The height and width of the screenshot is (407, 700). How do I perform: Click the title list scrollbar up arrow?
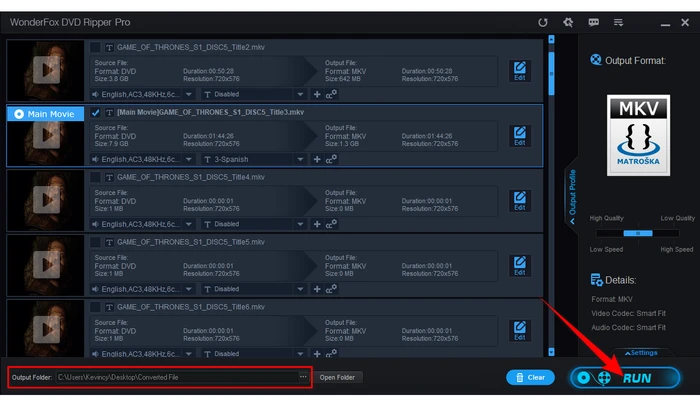(x=551, y=39)
